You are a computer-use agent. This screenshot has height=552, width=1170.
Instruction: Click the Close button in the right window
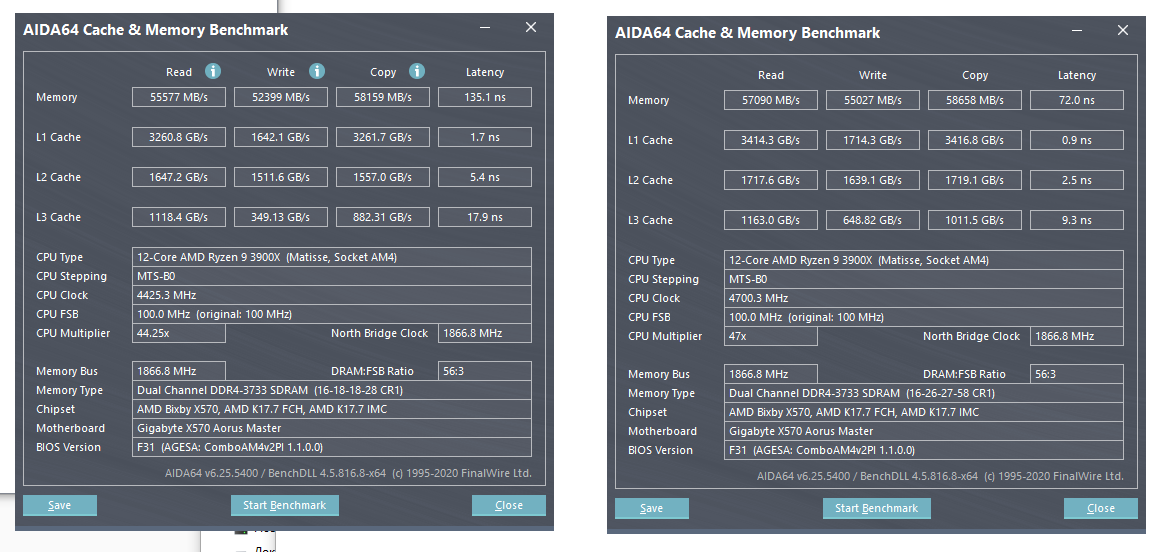(x=1101, y=509)
